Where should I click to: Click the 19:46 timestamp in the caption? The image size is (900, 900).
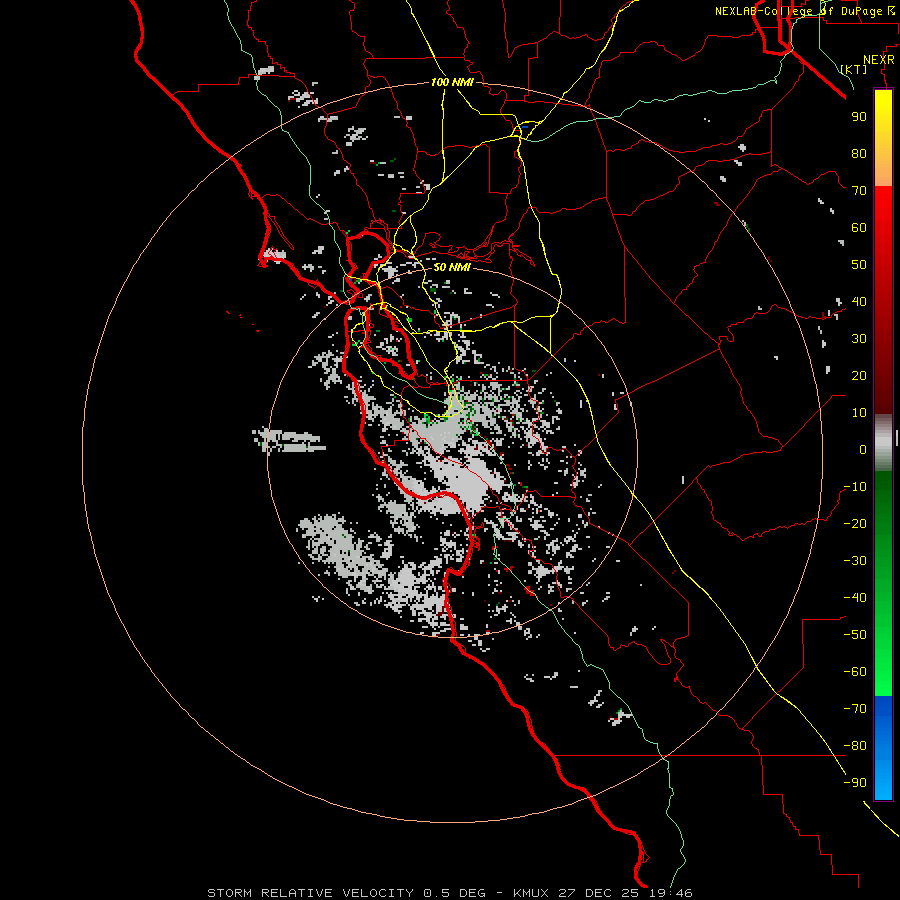coord(671,893)
